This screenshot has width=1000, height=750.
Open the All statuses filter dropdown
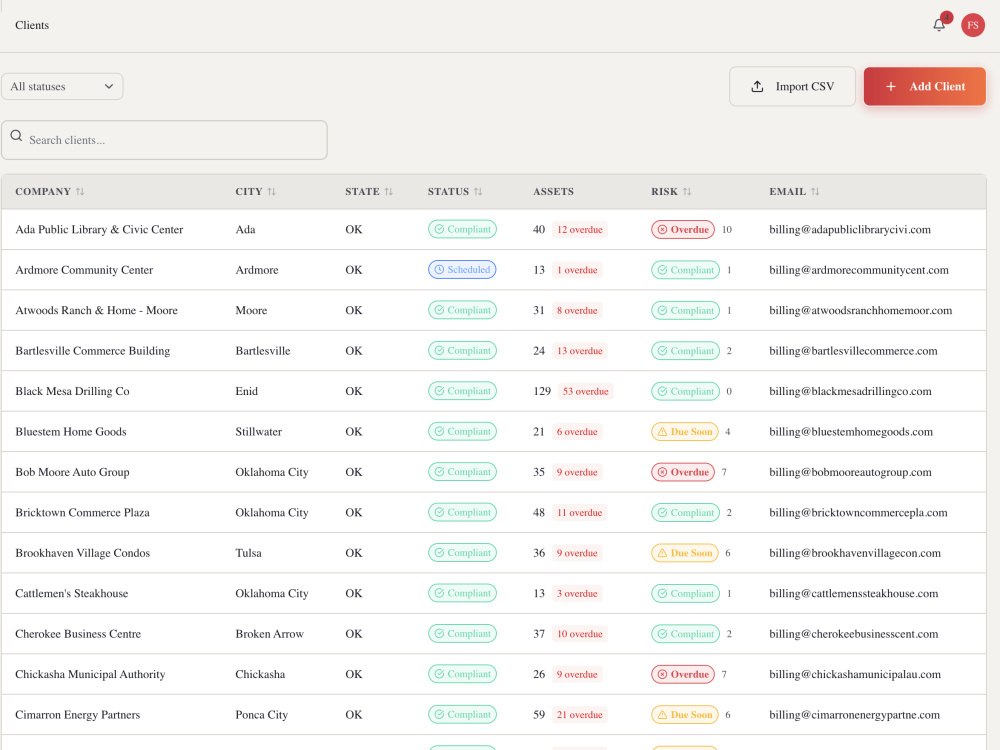pos(62,87)
